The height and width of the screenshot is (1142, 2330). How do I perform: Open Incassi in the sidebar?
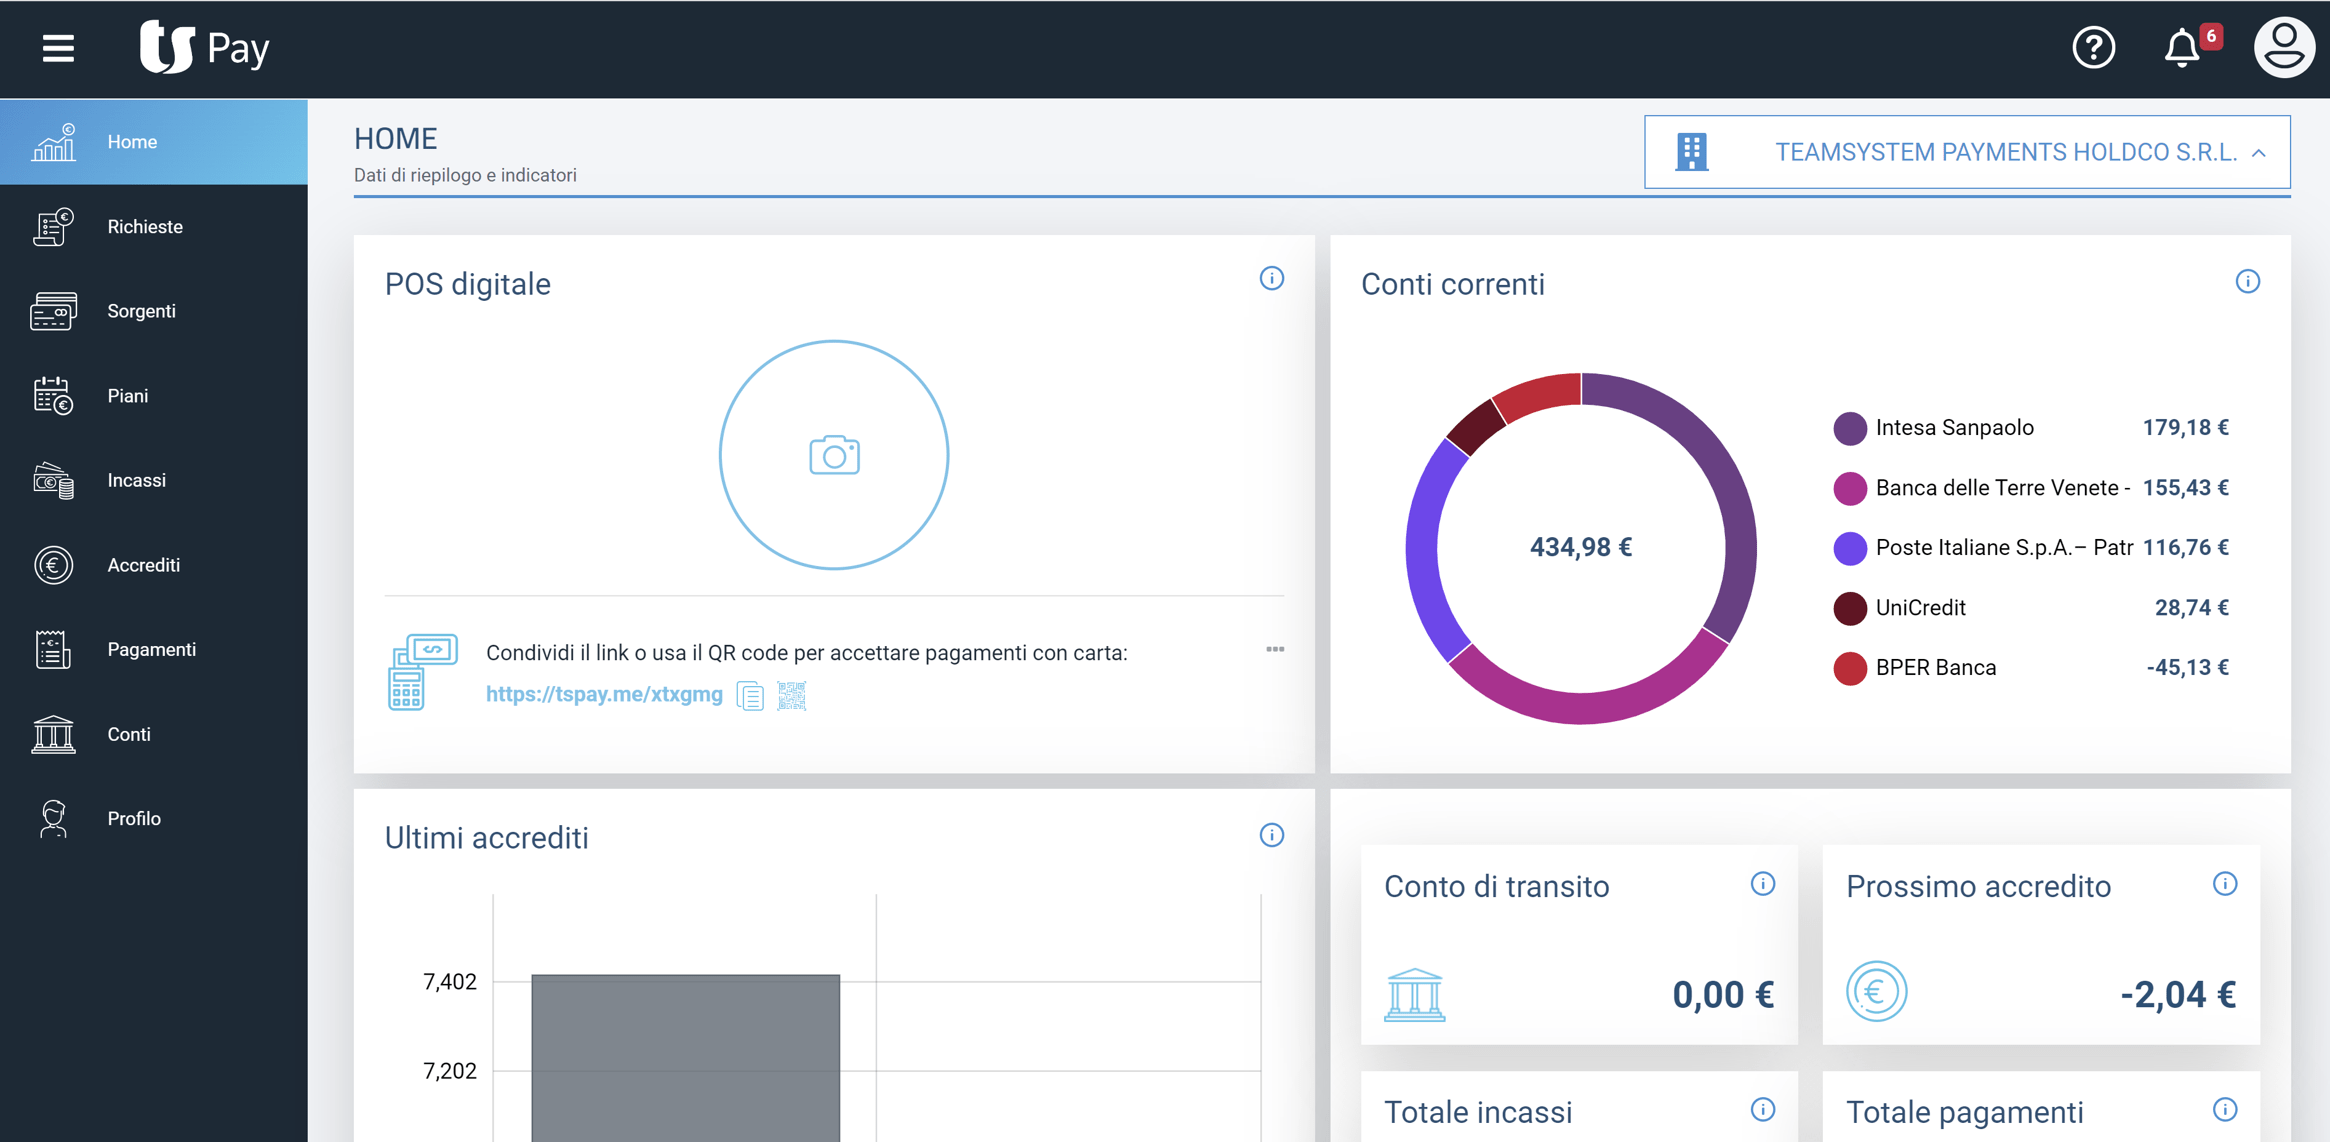[154, 481]
